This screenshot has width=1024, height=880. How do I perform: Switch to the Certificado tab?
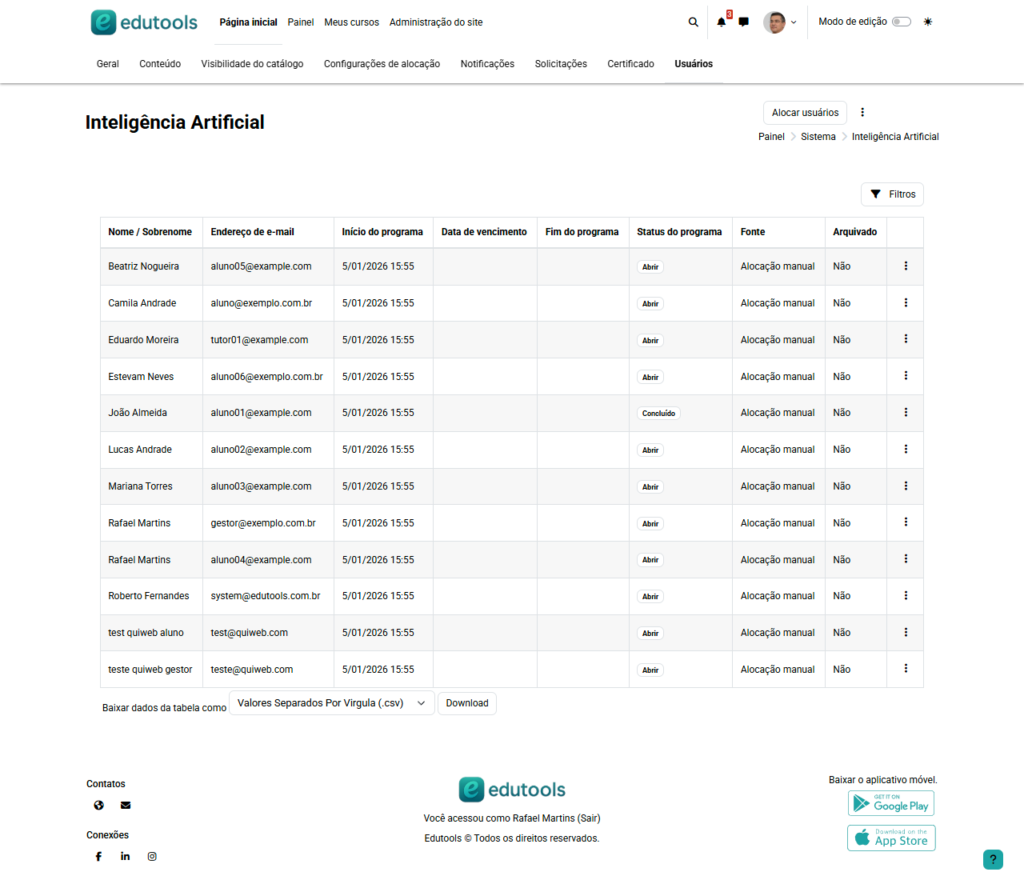pyautogui.click(x=630, y=64)
